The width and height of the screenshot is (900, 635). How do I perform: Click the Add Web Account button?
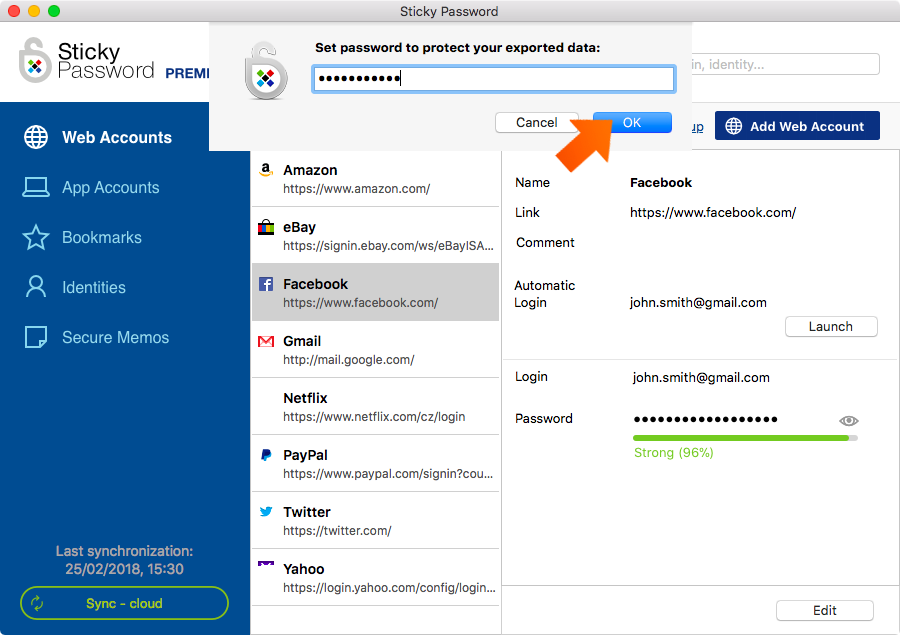pyautogui.click(x=797, y=126)
